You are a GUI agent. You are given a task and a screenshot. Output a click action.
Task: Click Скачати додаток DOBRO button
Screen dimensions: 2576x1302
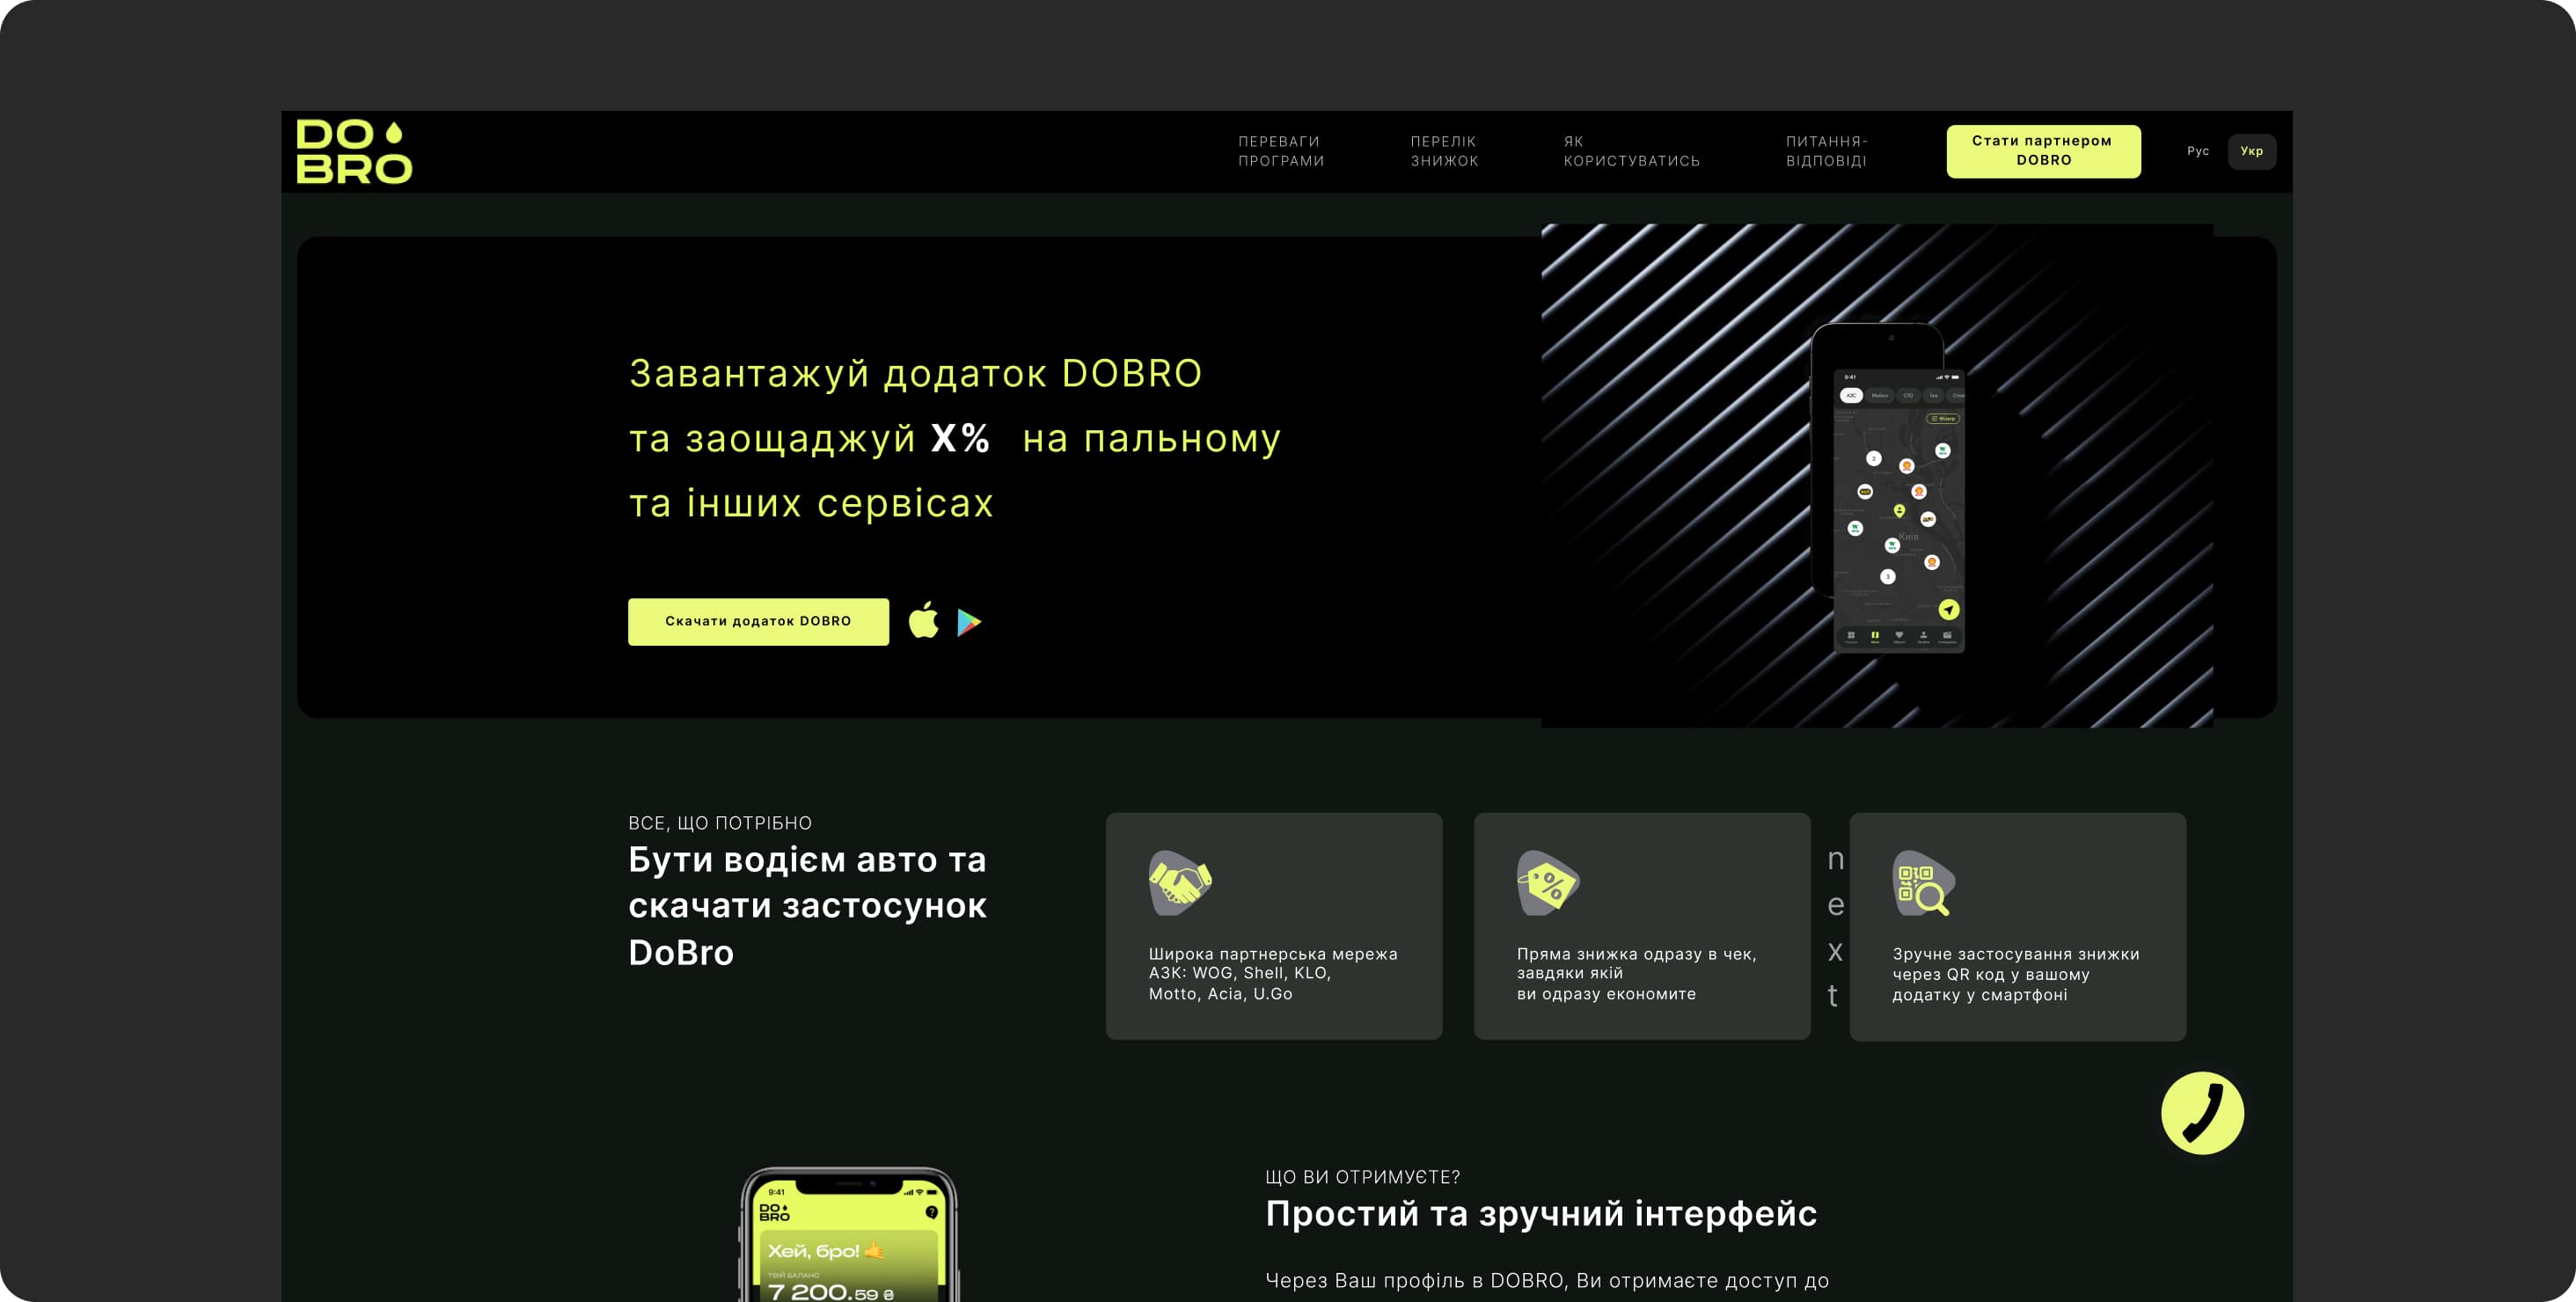point(758,621)
